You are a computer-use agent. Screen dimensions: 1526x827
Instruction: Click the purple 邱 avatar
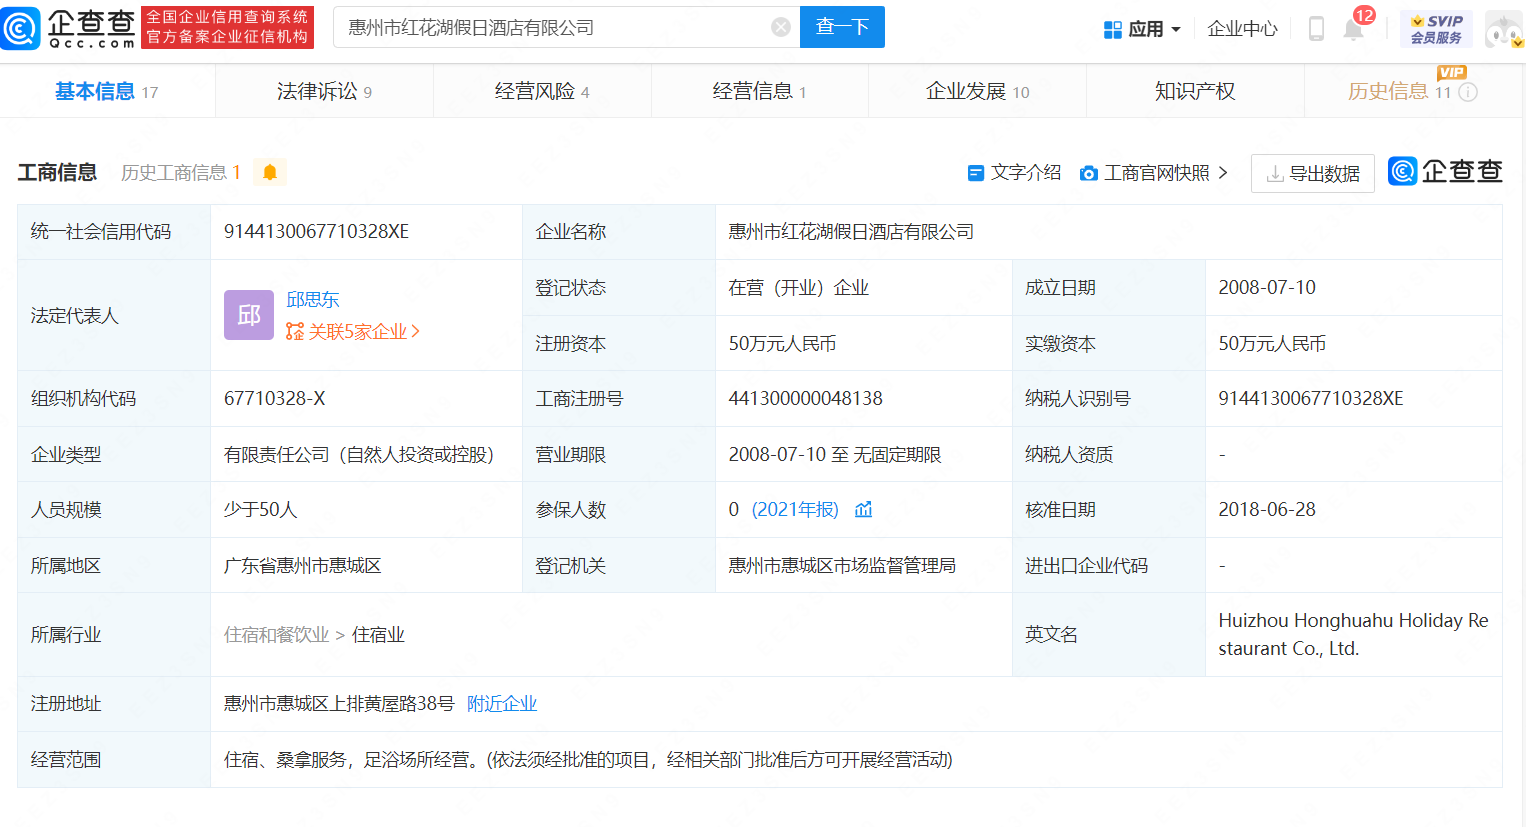click(249, 315)
